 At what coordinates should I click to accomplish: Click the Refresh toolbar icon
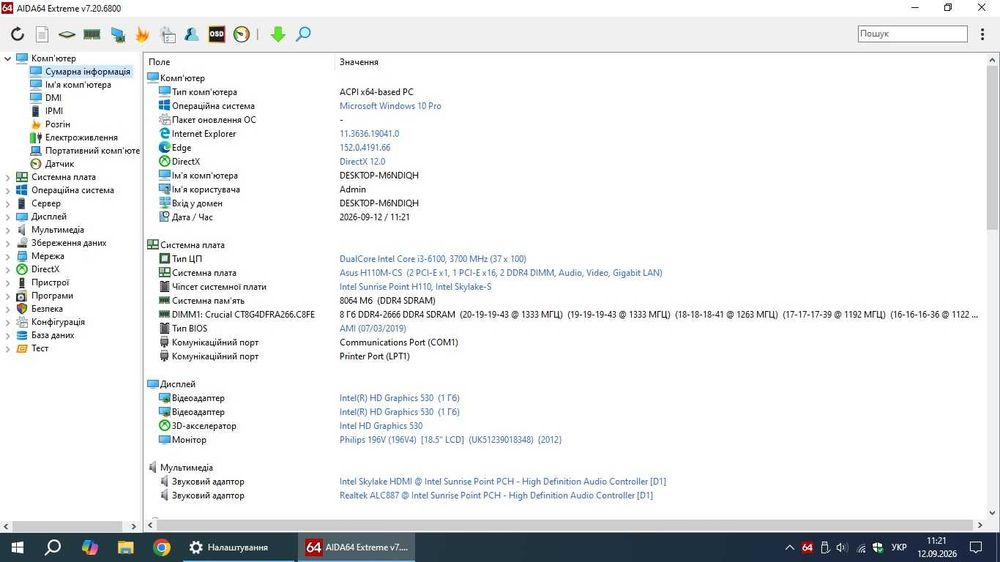point(17,34)
